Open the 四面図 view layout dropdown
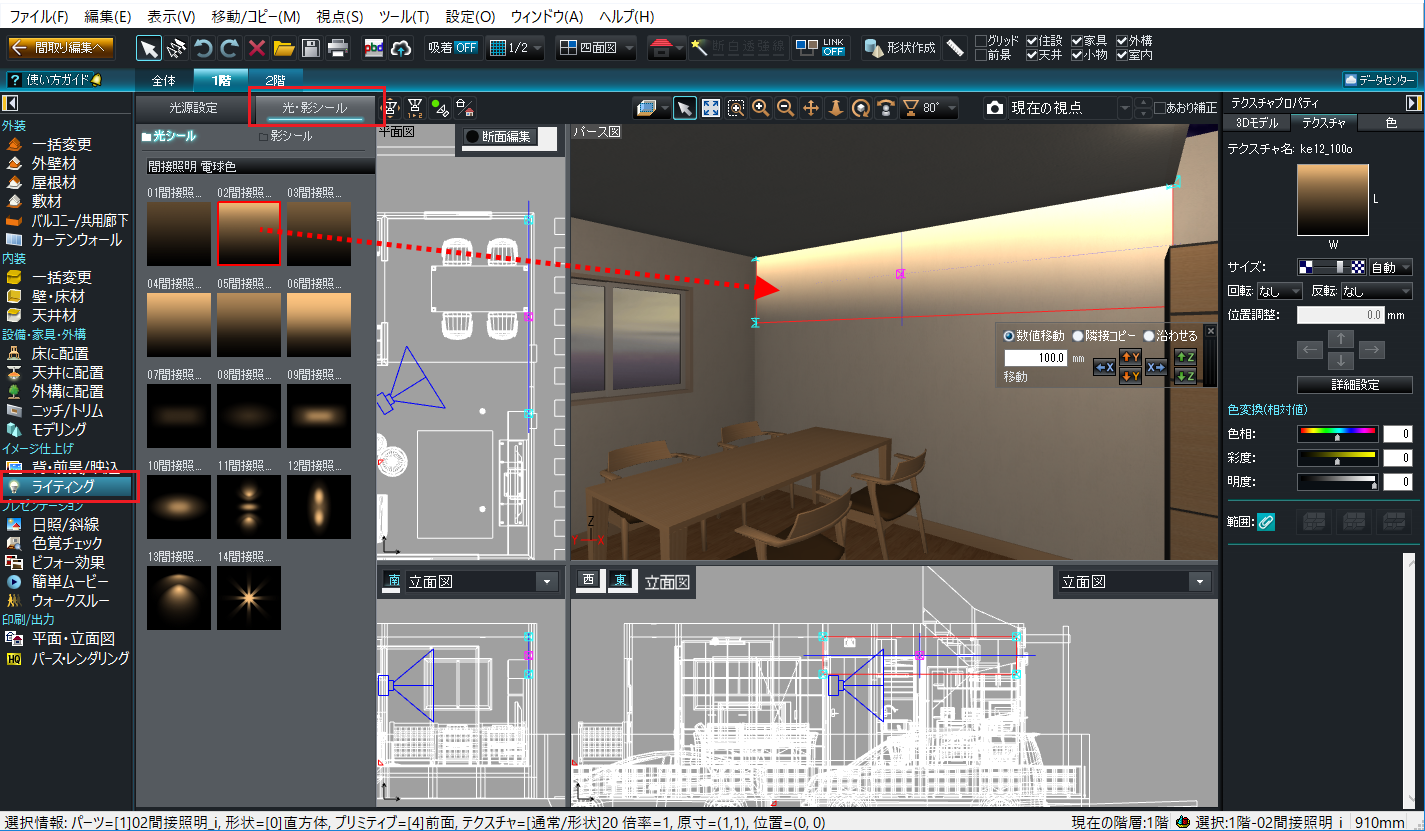Image resolution: width=1425 pixels, height=831 pixels. [x=596, y=48]
